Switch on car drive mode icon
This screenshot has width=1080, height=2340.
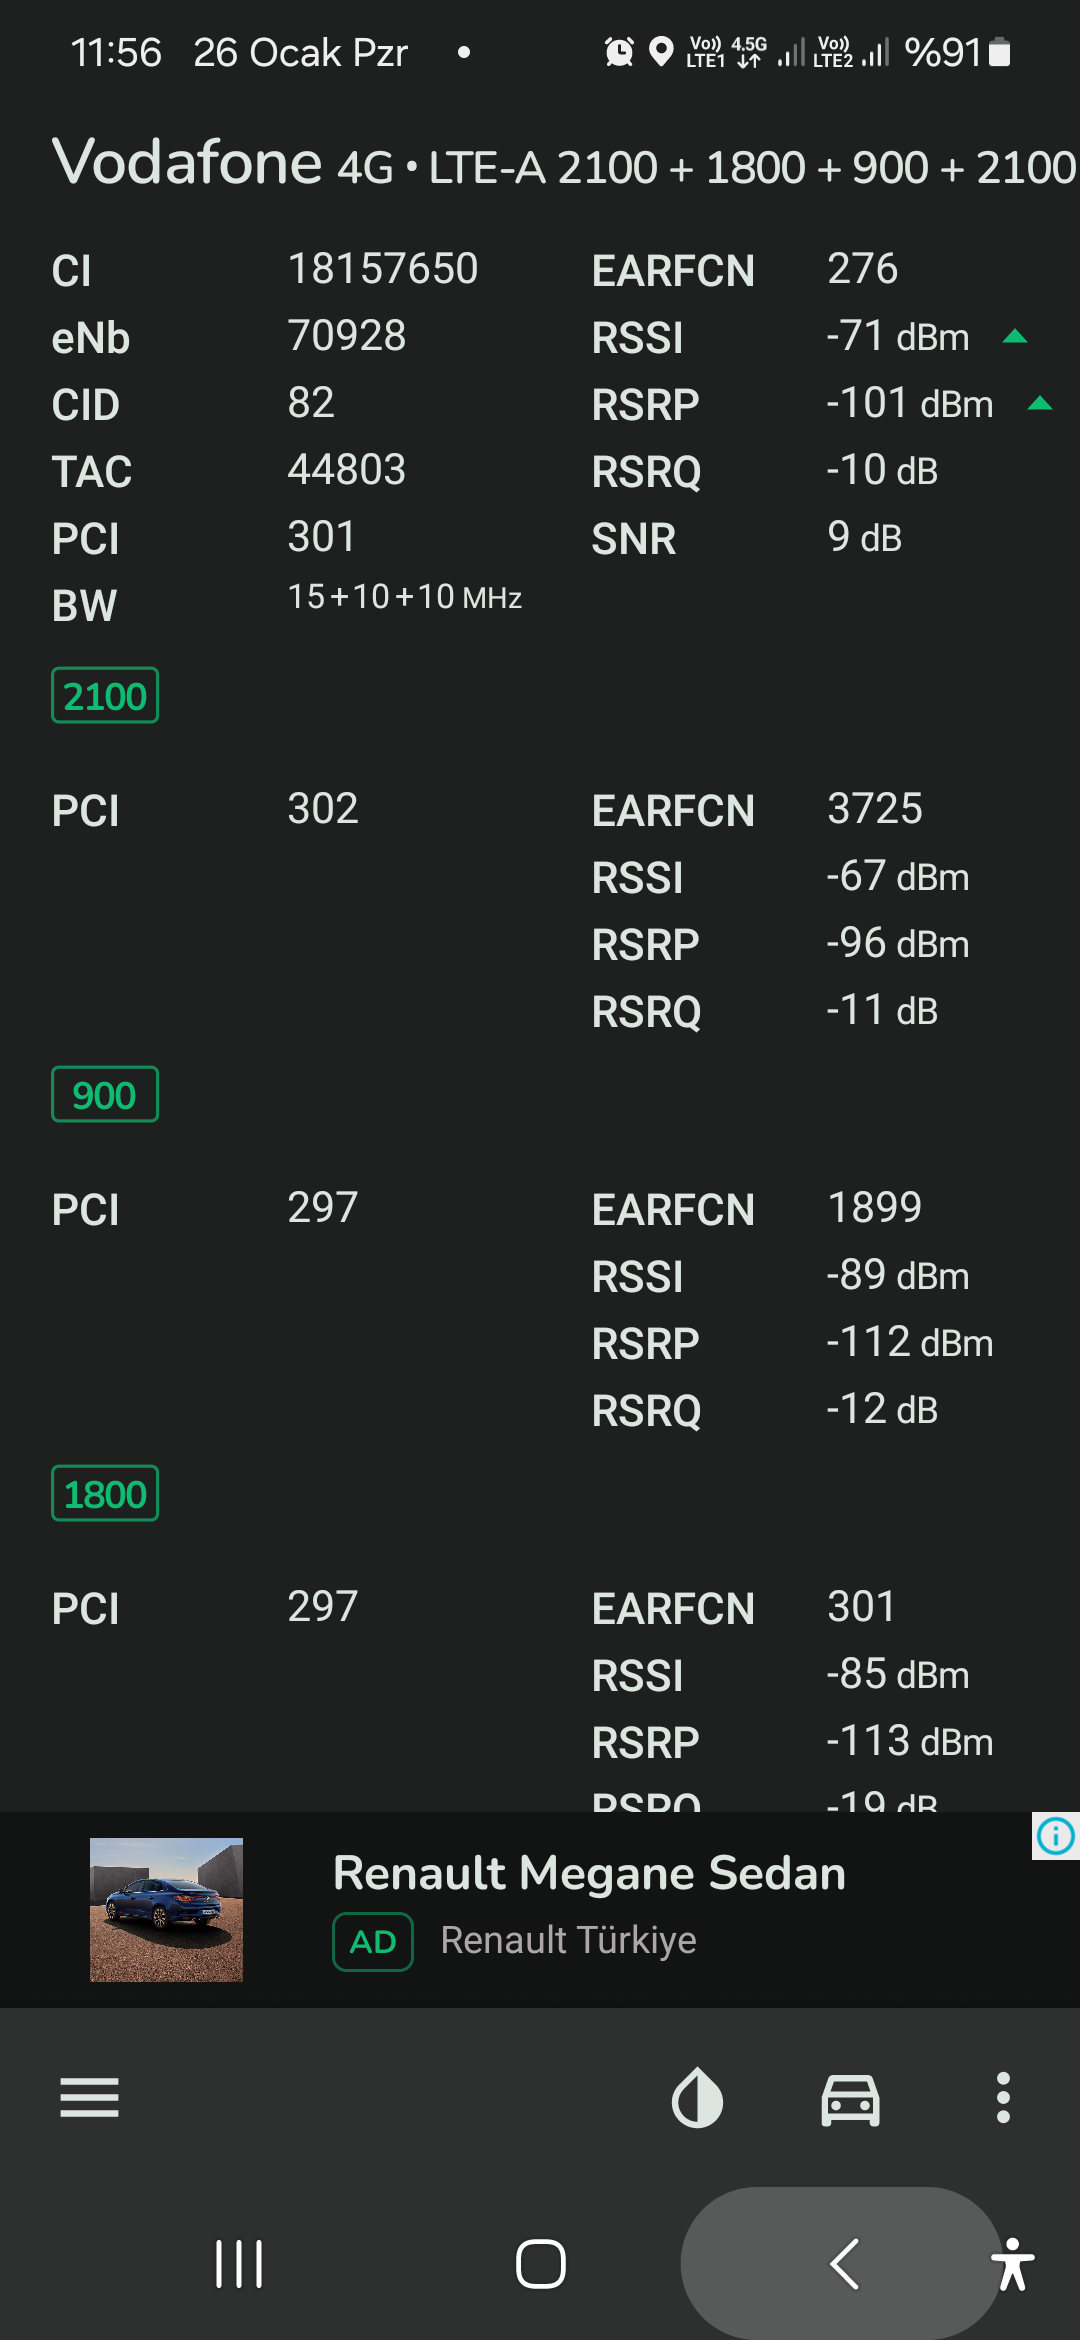point(851,2098)
